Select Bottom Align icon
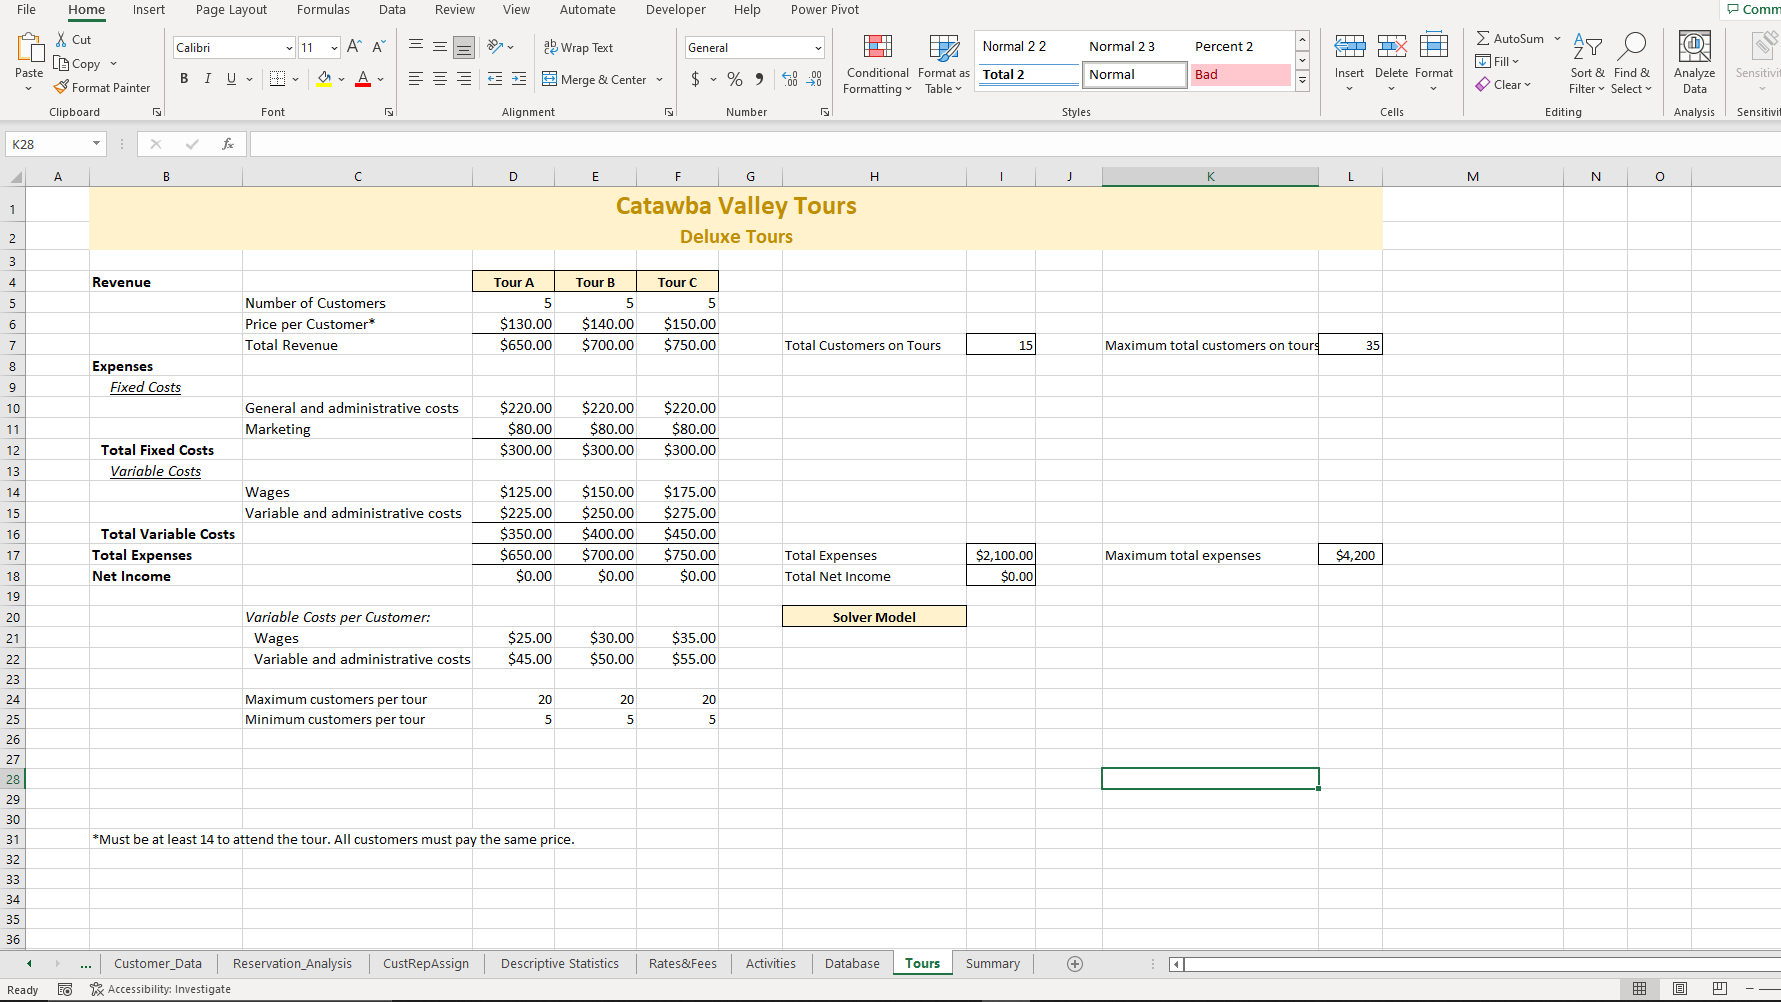The height and width of the screenshot is (1002, 1781). 464,47
